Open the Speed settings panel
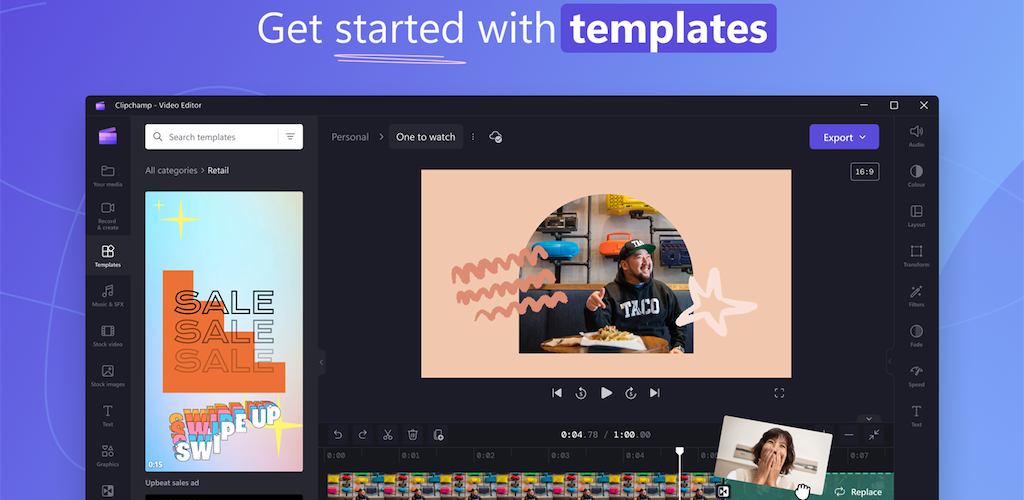The image size is (1024, 500). [x=916, y=375]
